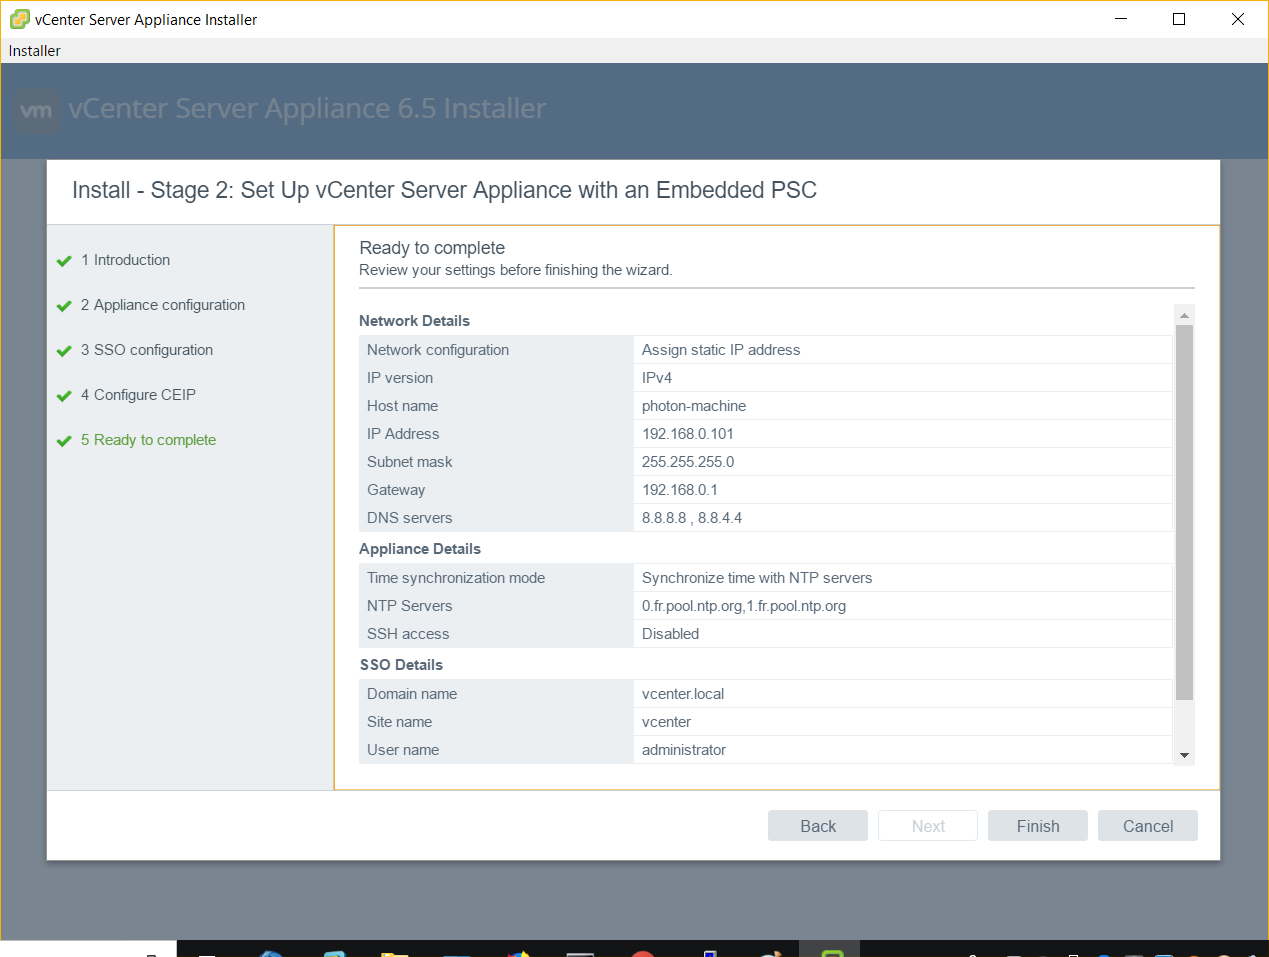Click the green checkmark beside Configure CEIP
This screenshot has width=1269, height=957.
click(x=64, y=396)
